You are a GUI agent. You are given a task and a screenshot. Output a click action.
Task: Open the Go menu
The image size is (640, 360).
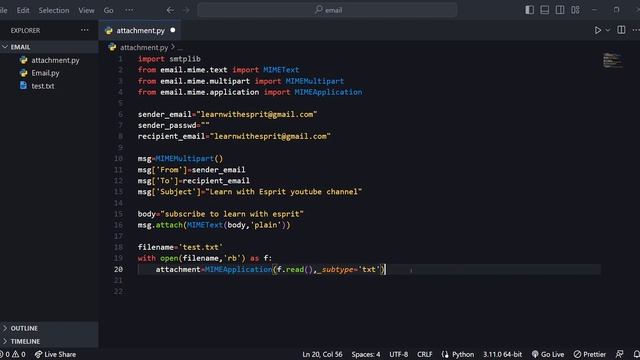point(108,10)
